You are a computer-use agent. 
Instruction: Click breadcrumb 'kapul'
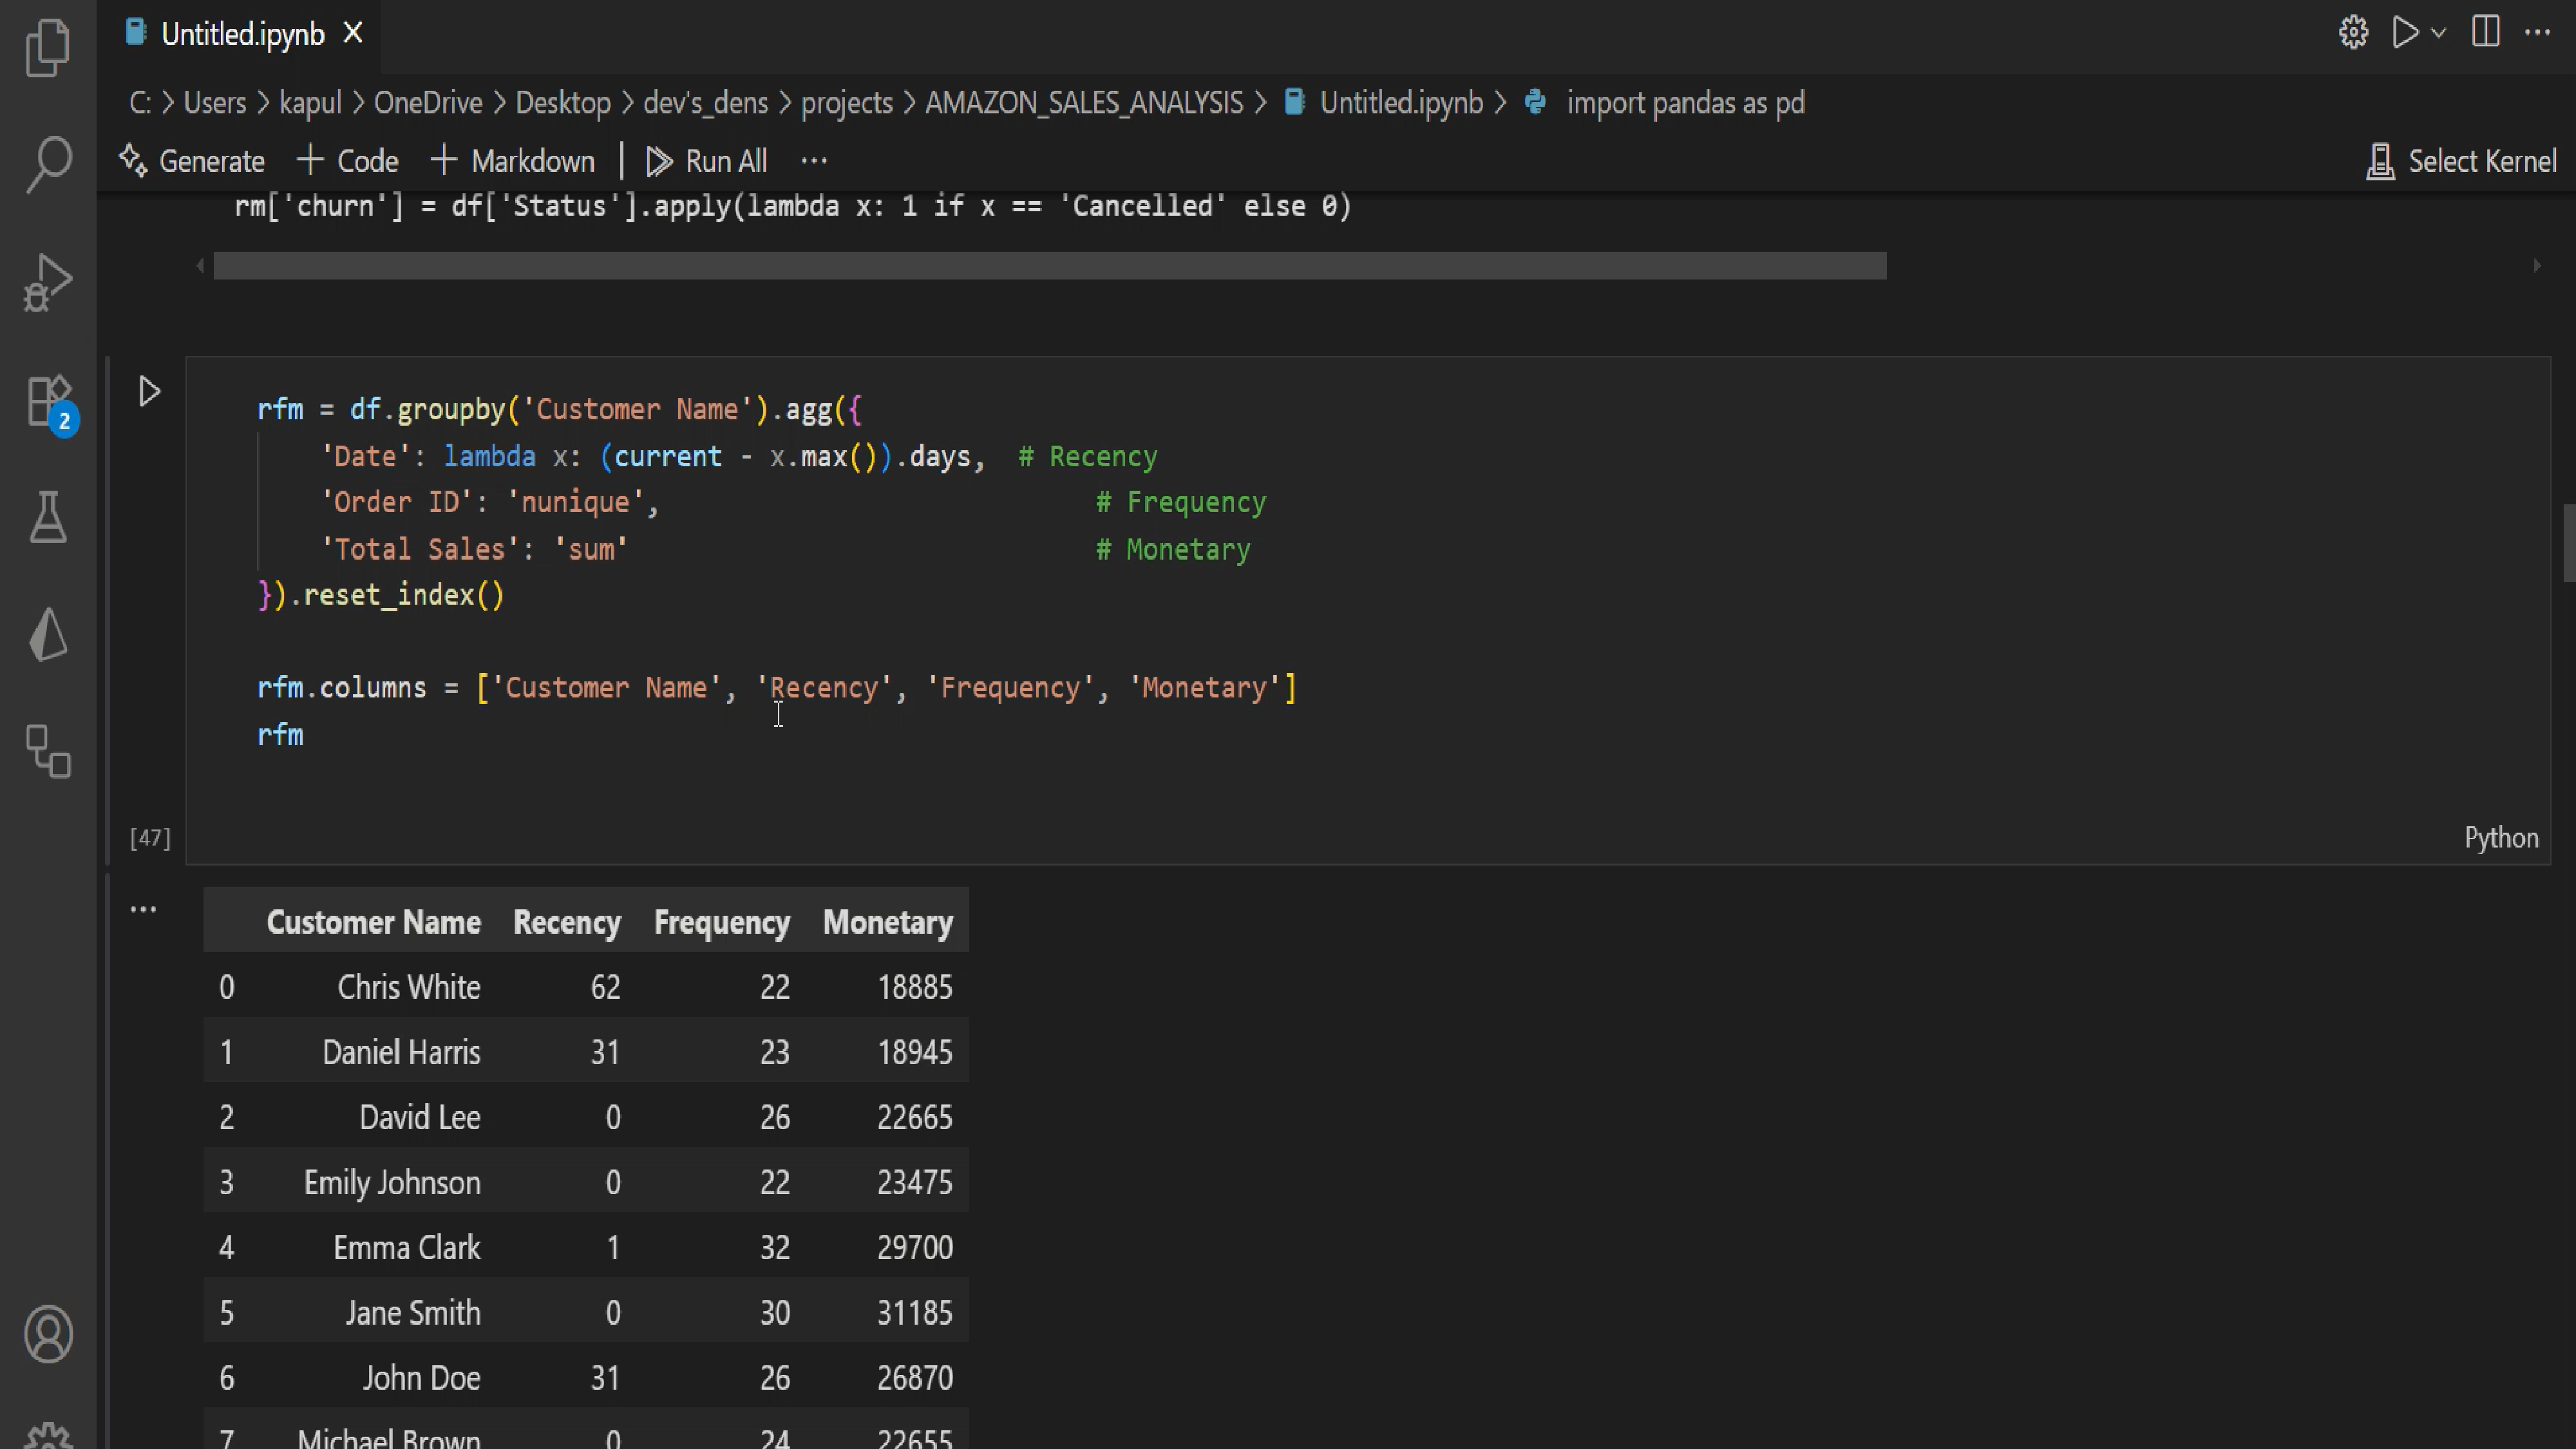point(310,103)
